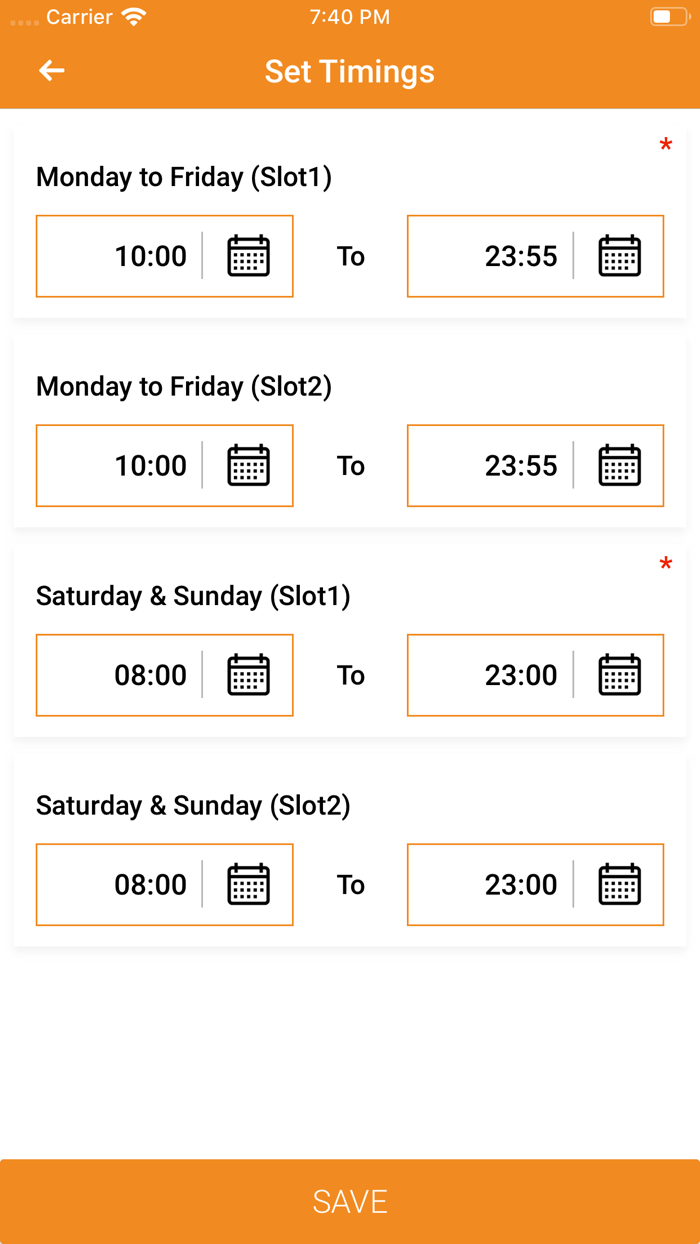Set Saturday & Sunday Slot2 end time 23:00
700x1244 pixels.
click(521, 885)
